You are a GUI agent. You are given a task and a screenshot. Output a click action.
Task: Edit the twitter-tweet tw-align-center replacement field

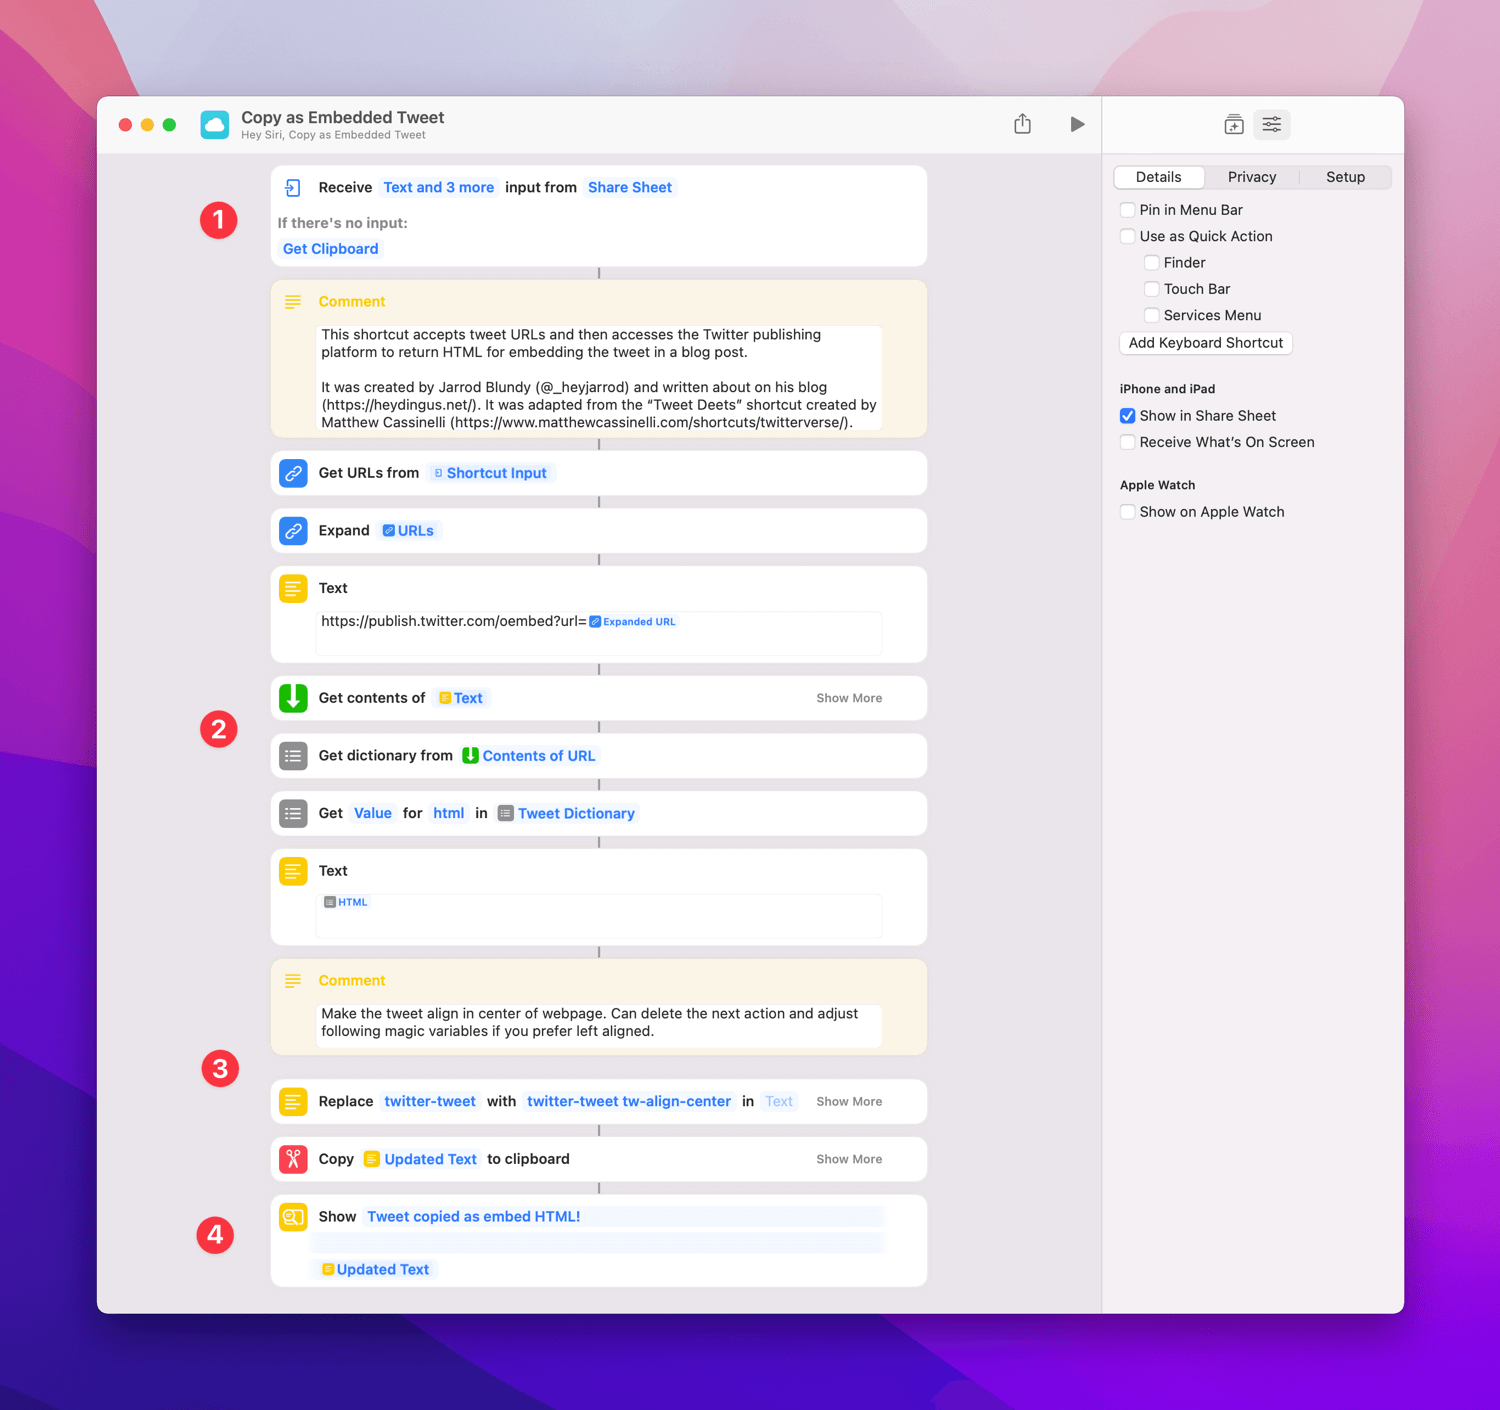click(629, 1102)
